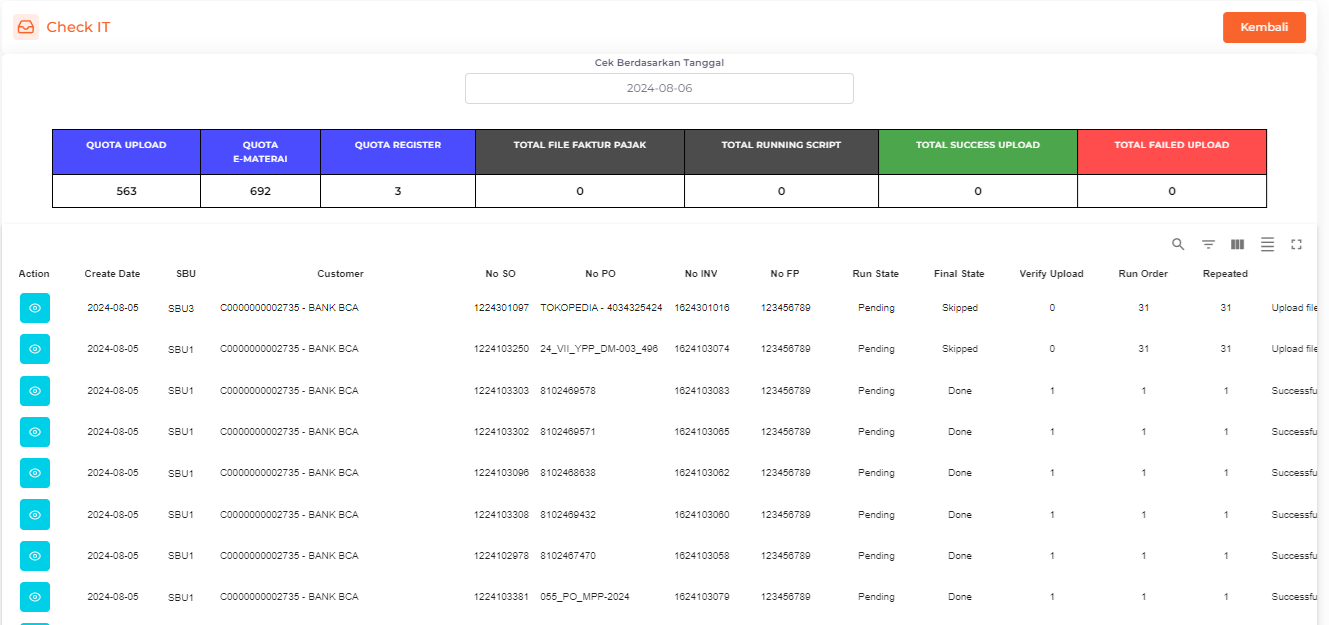Image resolution: width=1329 pixels, height=625 pixels.
Task: View details of TOKOPEDIA - 4034325424 row
Action: 34,308
